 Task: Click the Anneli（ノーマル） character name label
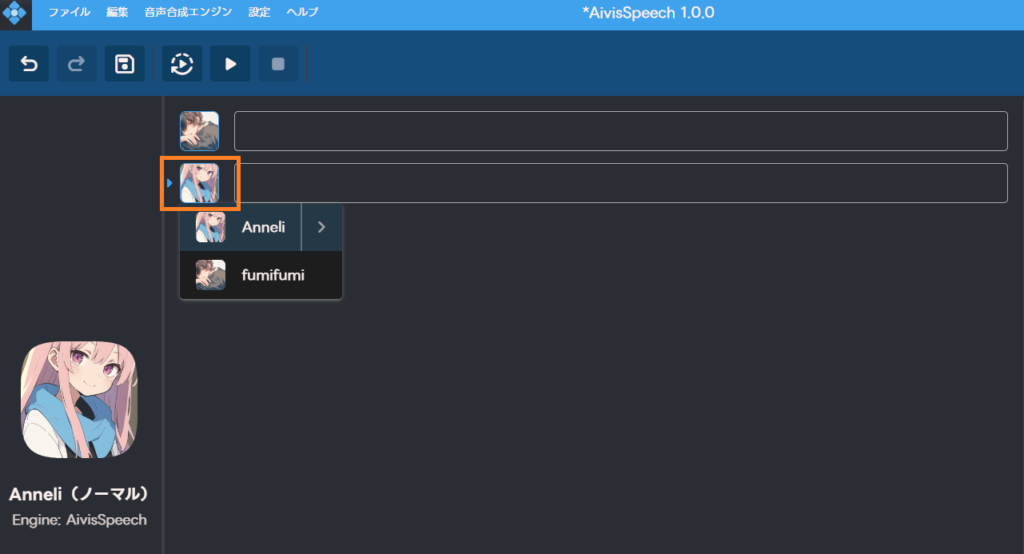[x=79, y=494]
